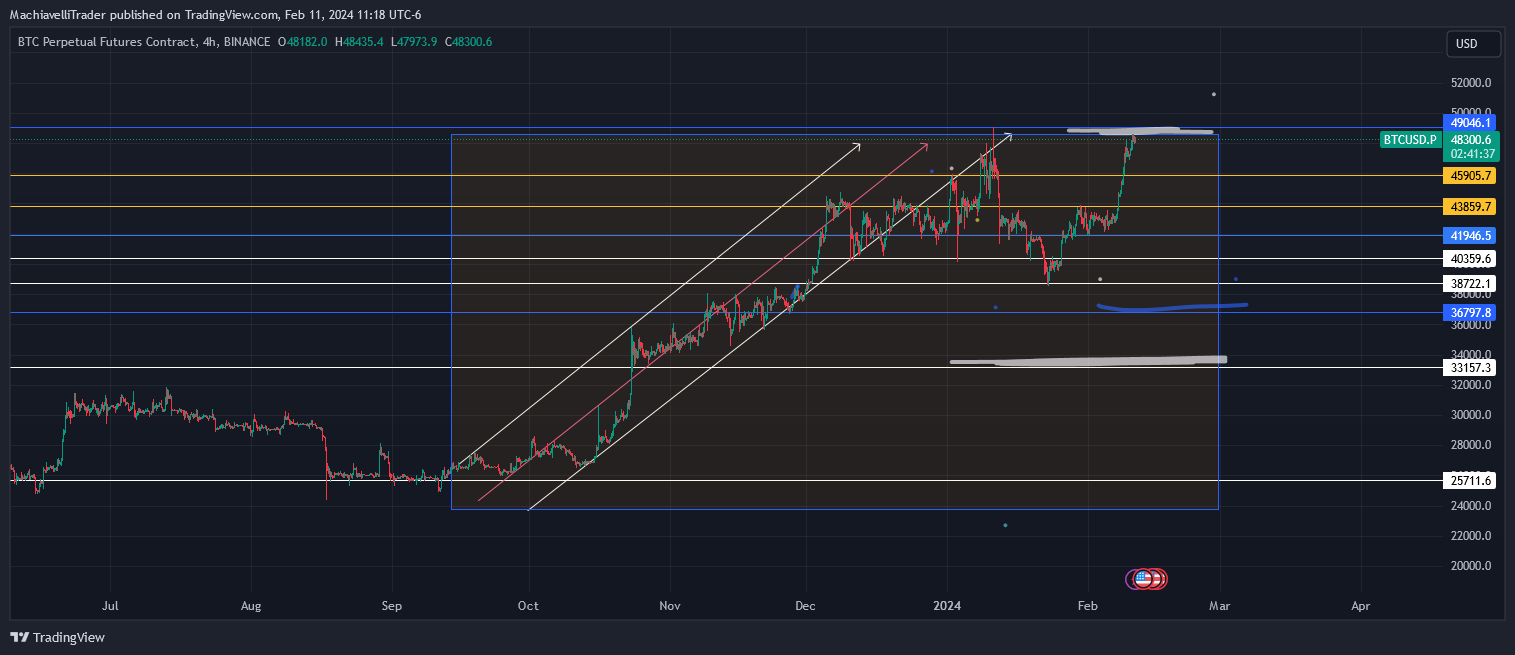Click the Jul label on time axis
The image size is (1515, 655).
pos(110,606)
